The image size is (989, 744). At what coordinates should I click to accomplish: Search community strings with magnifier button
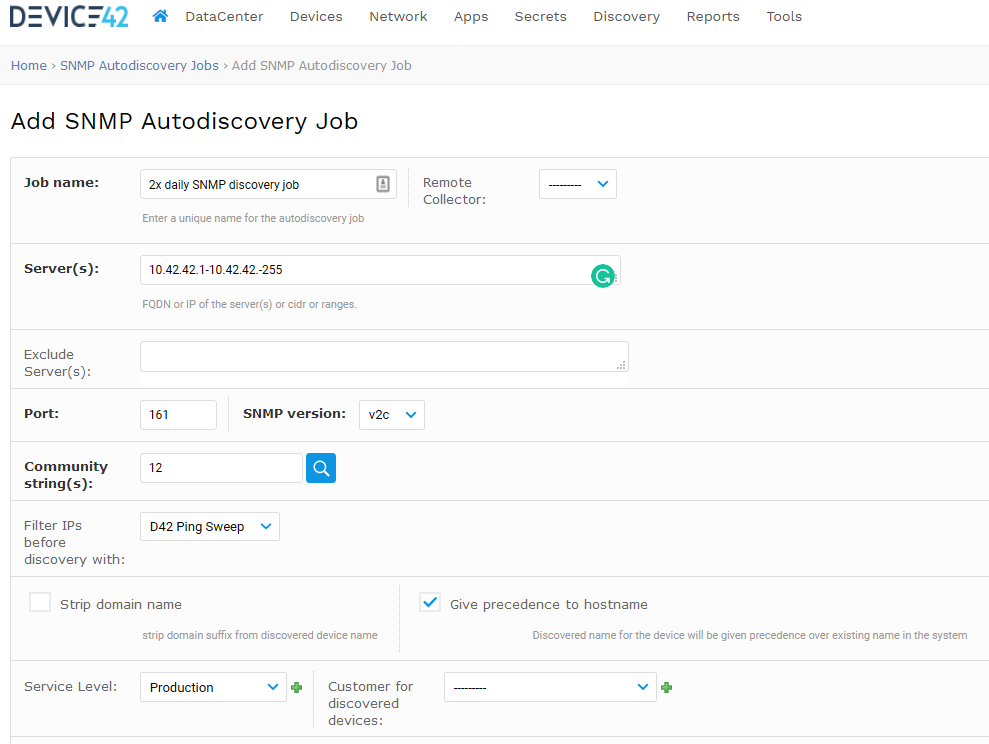pyautogui.click(x=321, y=468)
